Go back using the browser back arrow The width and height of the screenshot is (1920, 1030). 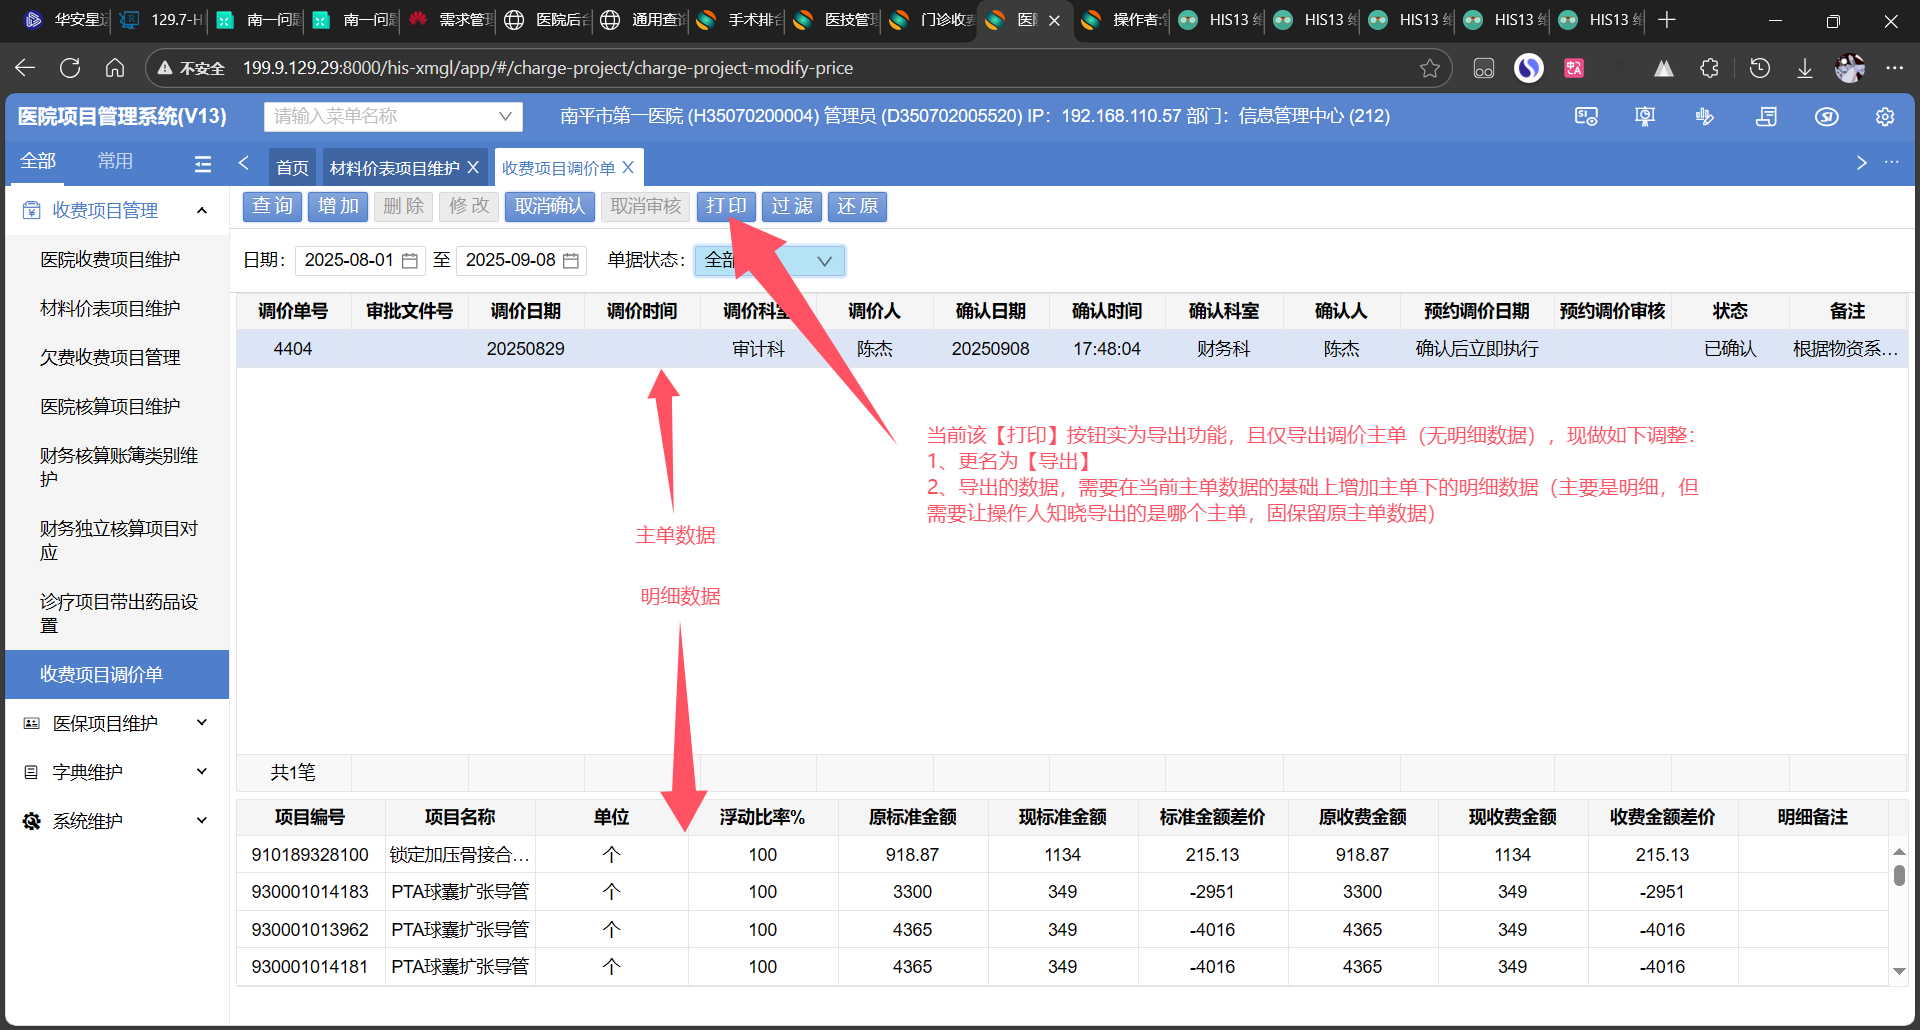(25, 68)
